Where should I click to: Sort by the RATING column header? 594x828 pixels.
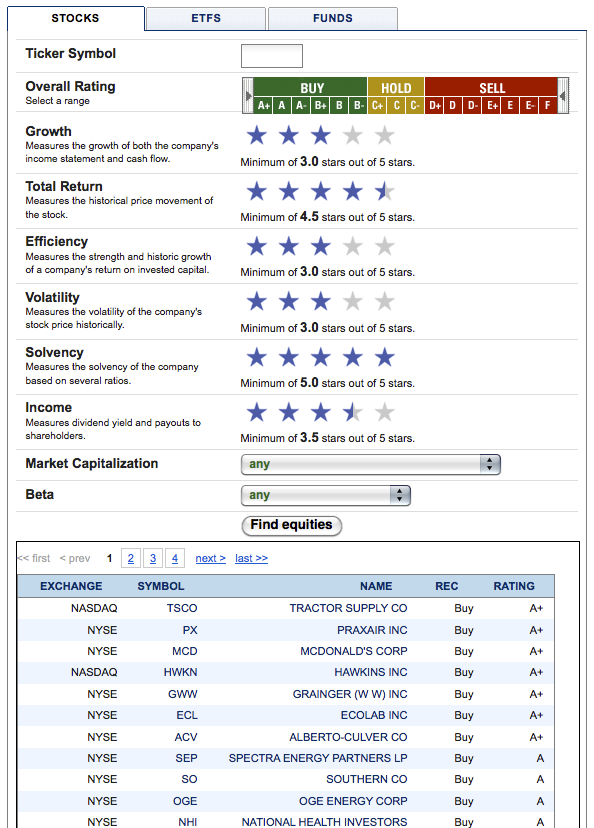pos(514,586)
